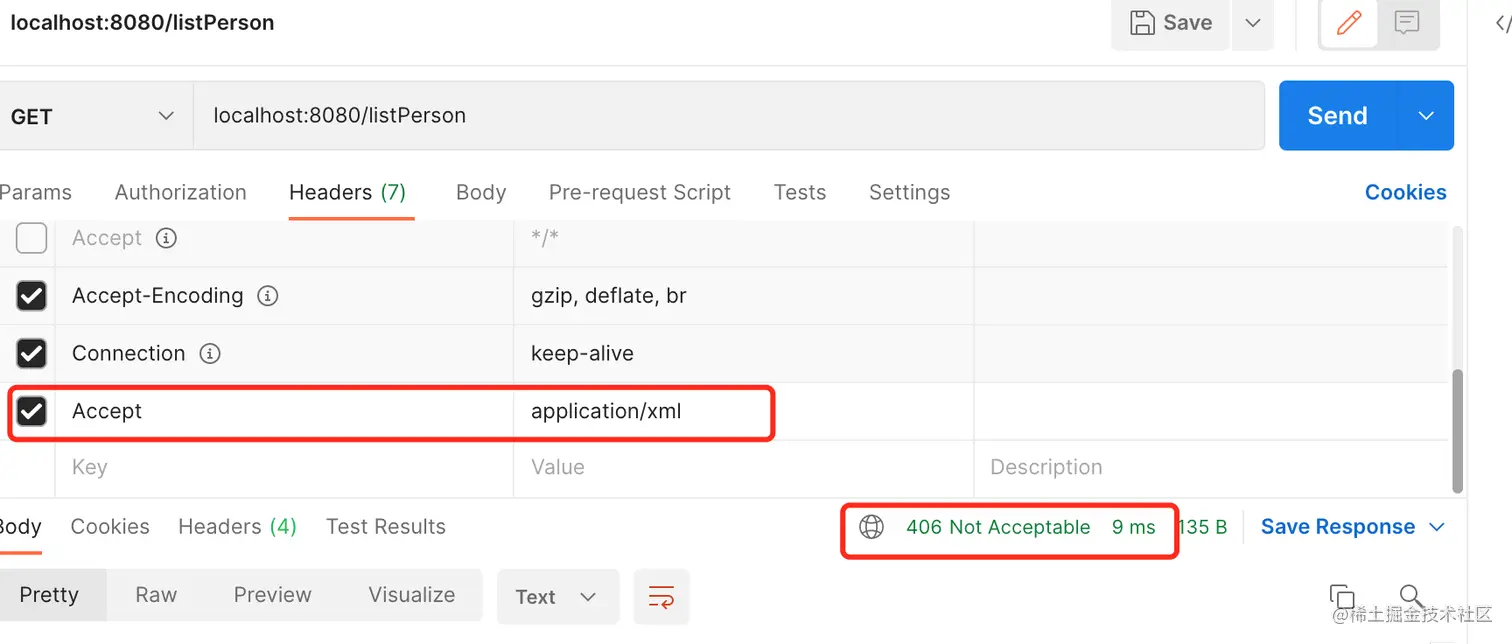1512x644 pixels.
Task: Click the pencil edit mode icon
Action: [x=1349, y=23]
